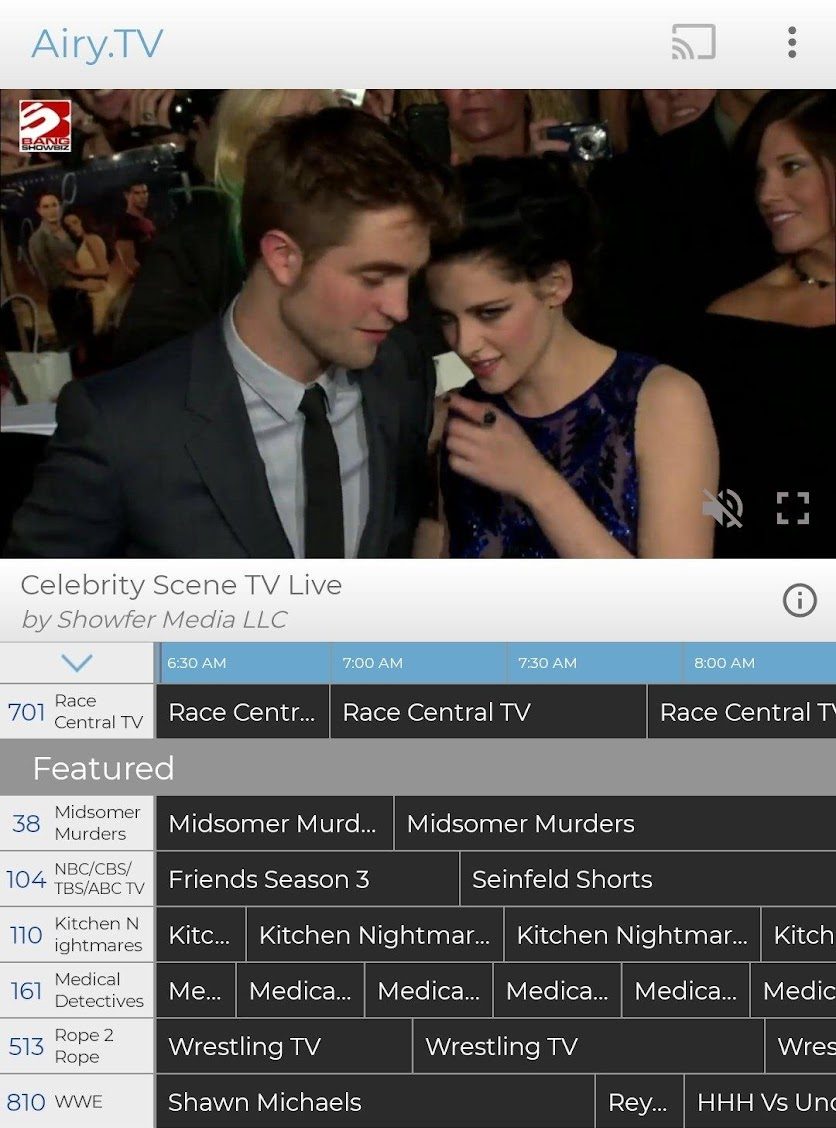Unmute the video player audio
Viewport: 836px width, 1128px height.
tap(722, 508)
